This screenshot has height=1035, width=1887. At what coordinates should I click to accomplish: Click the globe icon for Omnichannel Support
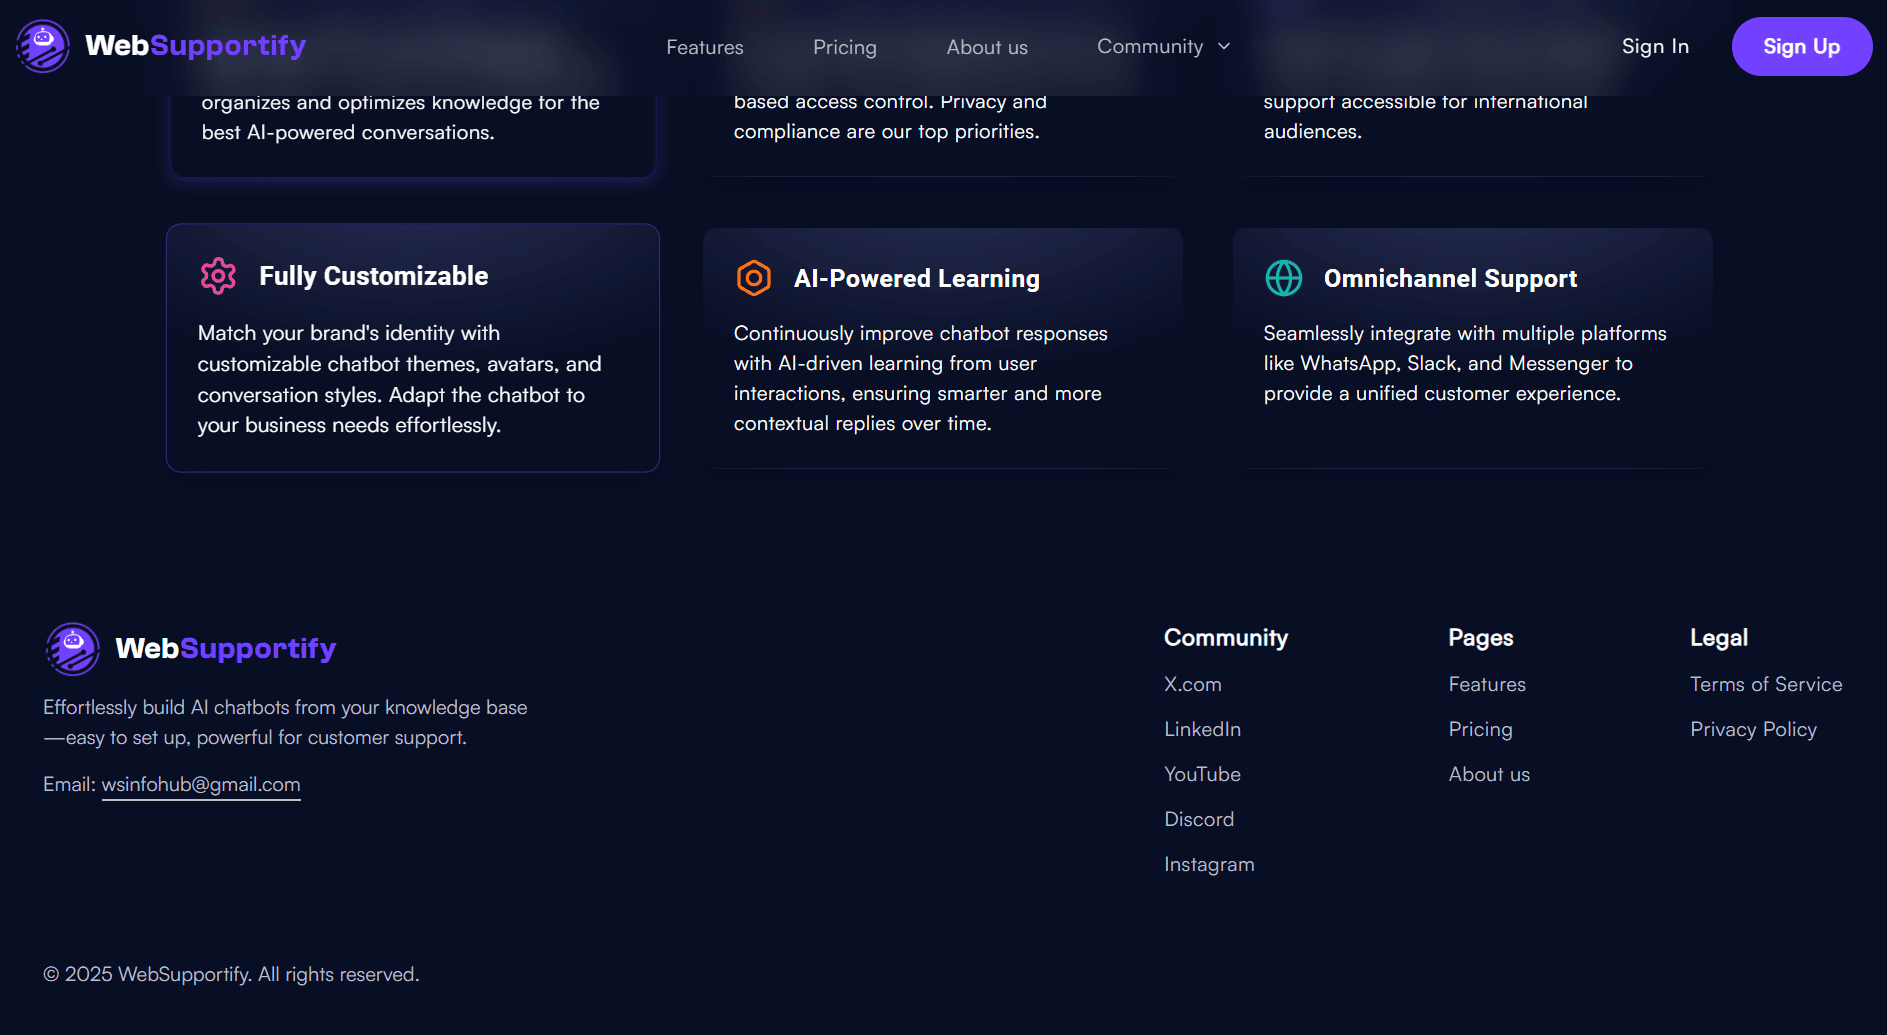(1283, 279)
